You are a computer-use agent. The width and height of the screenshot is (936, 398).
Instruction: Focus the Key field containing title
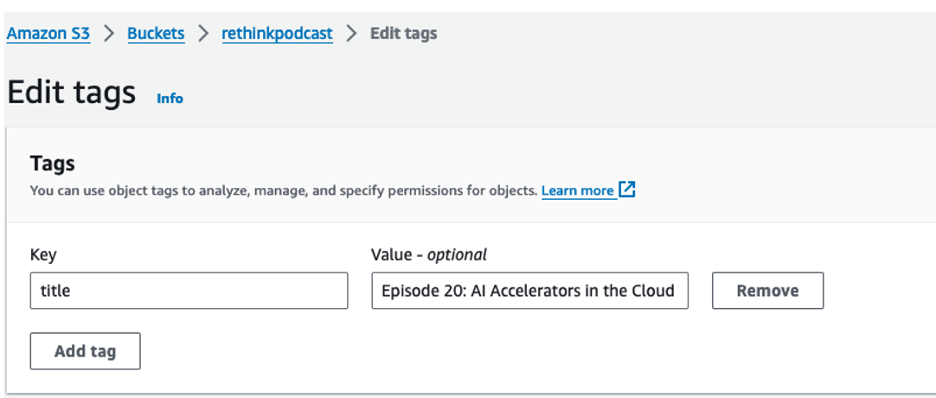coord(189,291)
